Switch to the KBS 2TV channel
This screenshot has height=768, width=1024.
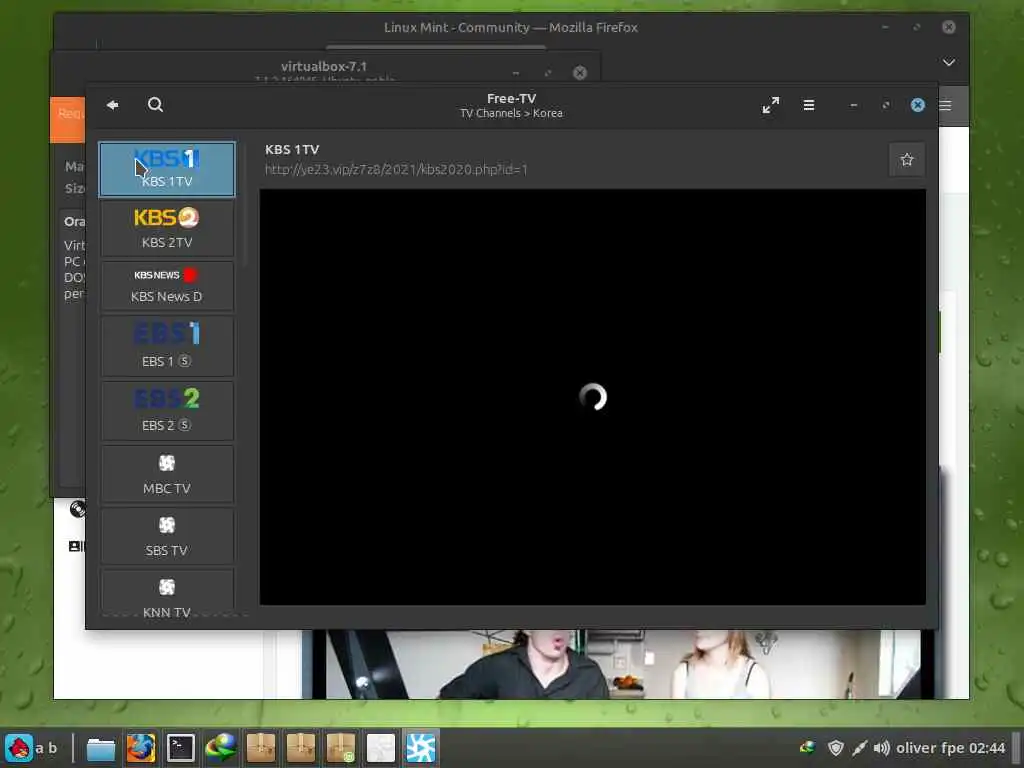[167, 229]
